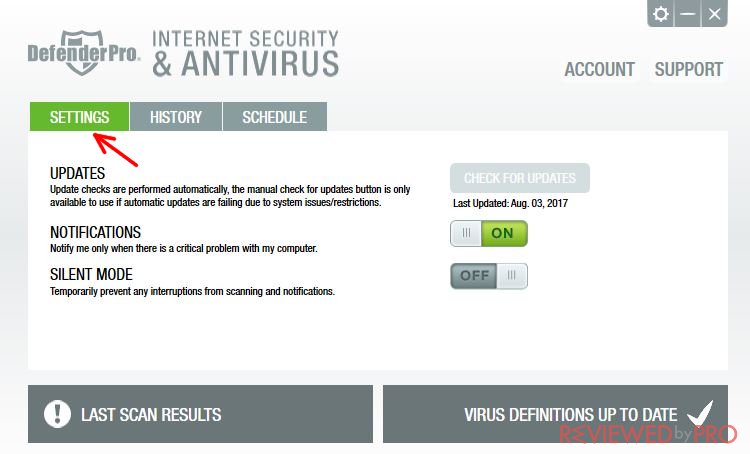This screenshot has height=454, width=750.
Task: Select the Settings tab
Action: tap(79, 116)
